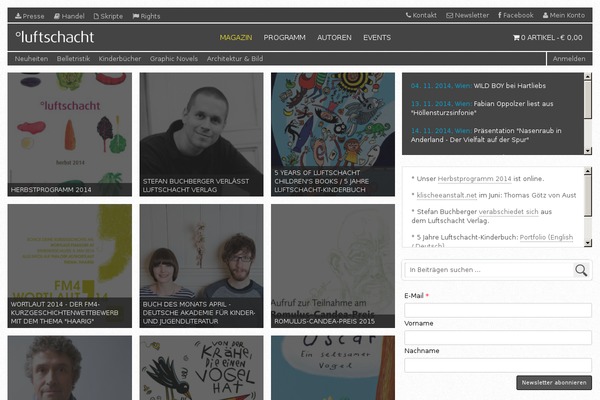Image resolution: width=600 pixels, height=400 pixels.
Task: Click the shopping cart icon
Action: point(516,38)
